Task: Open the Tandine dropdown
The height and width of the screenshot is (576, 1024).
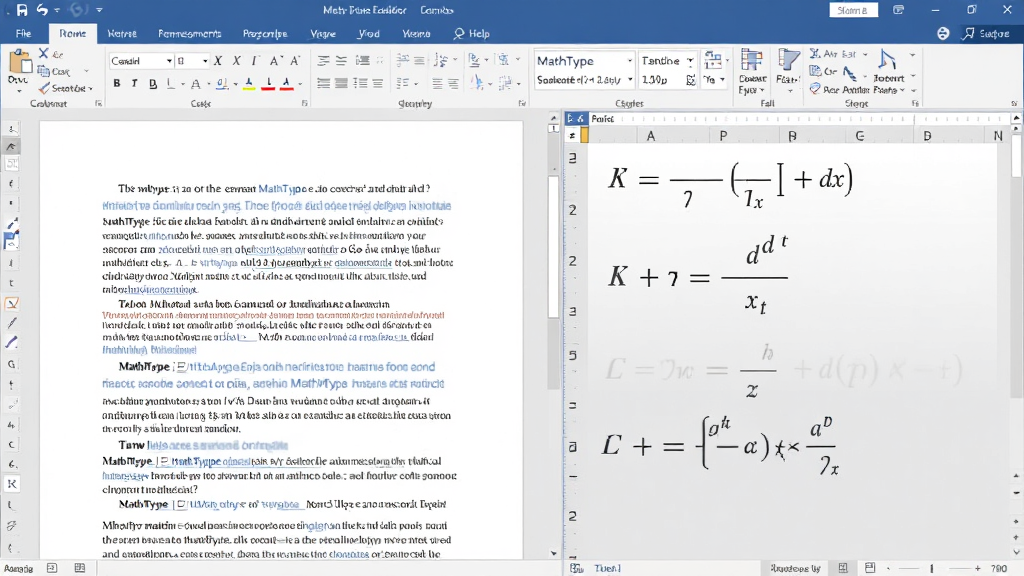Action: point(690,61)
